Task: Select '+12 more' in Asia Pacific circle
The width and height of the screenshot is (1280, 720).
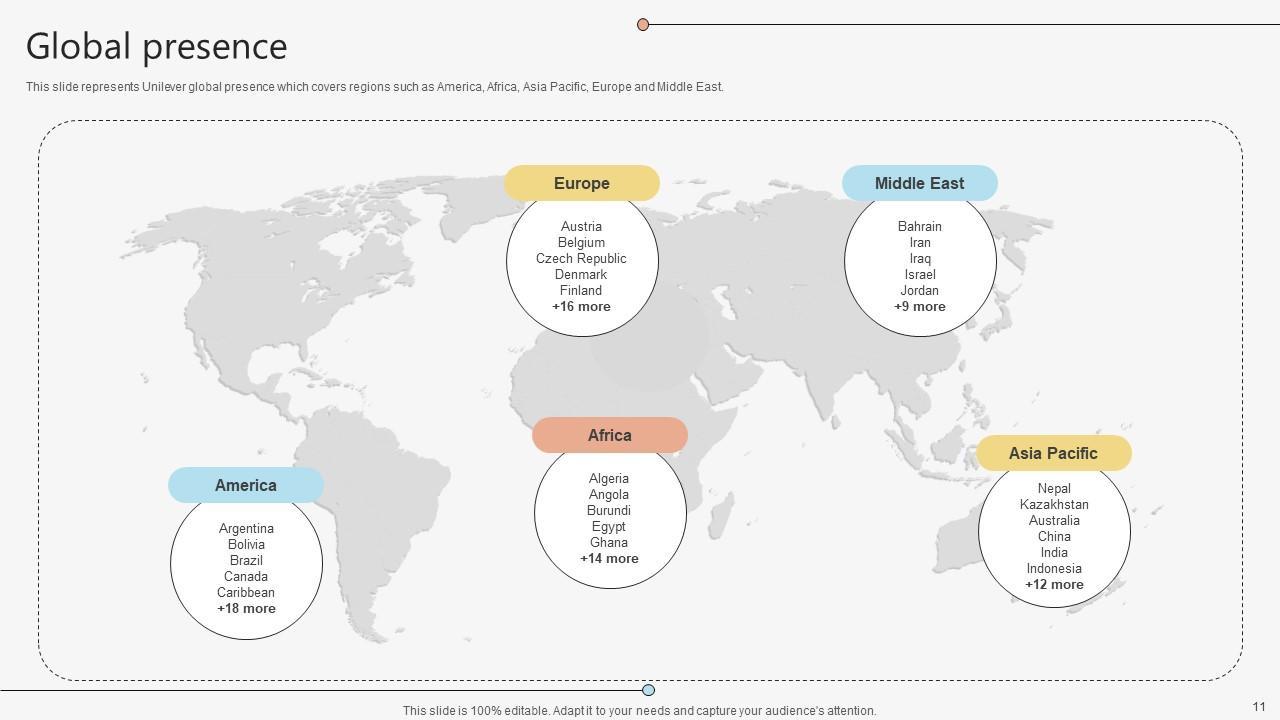Action: [1054, 585]
